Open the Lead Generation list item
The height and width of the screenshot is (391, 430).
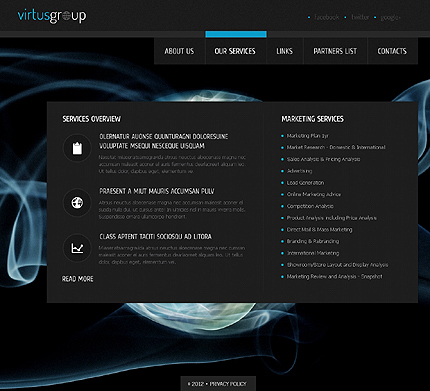click(x=305, y=183)
